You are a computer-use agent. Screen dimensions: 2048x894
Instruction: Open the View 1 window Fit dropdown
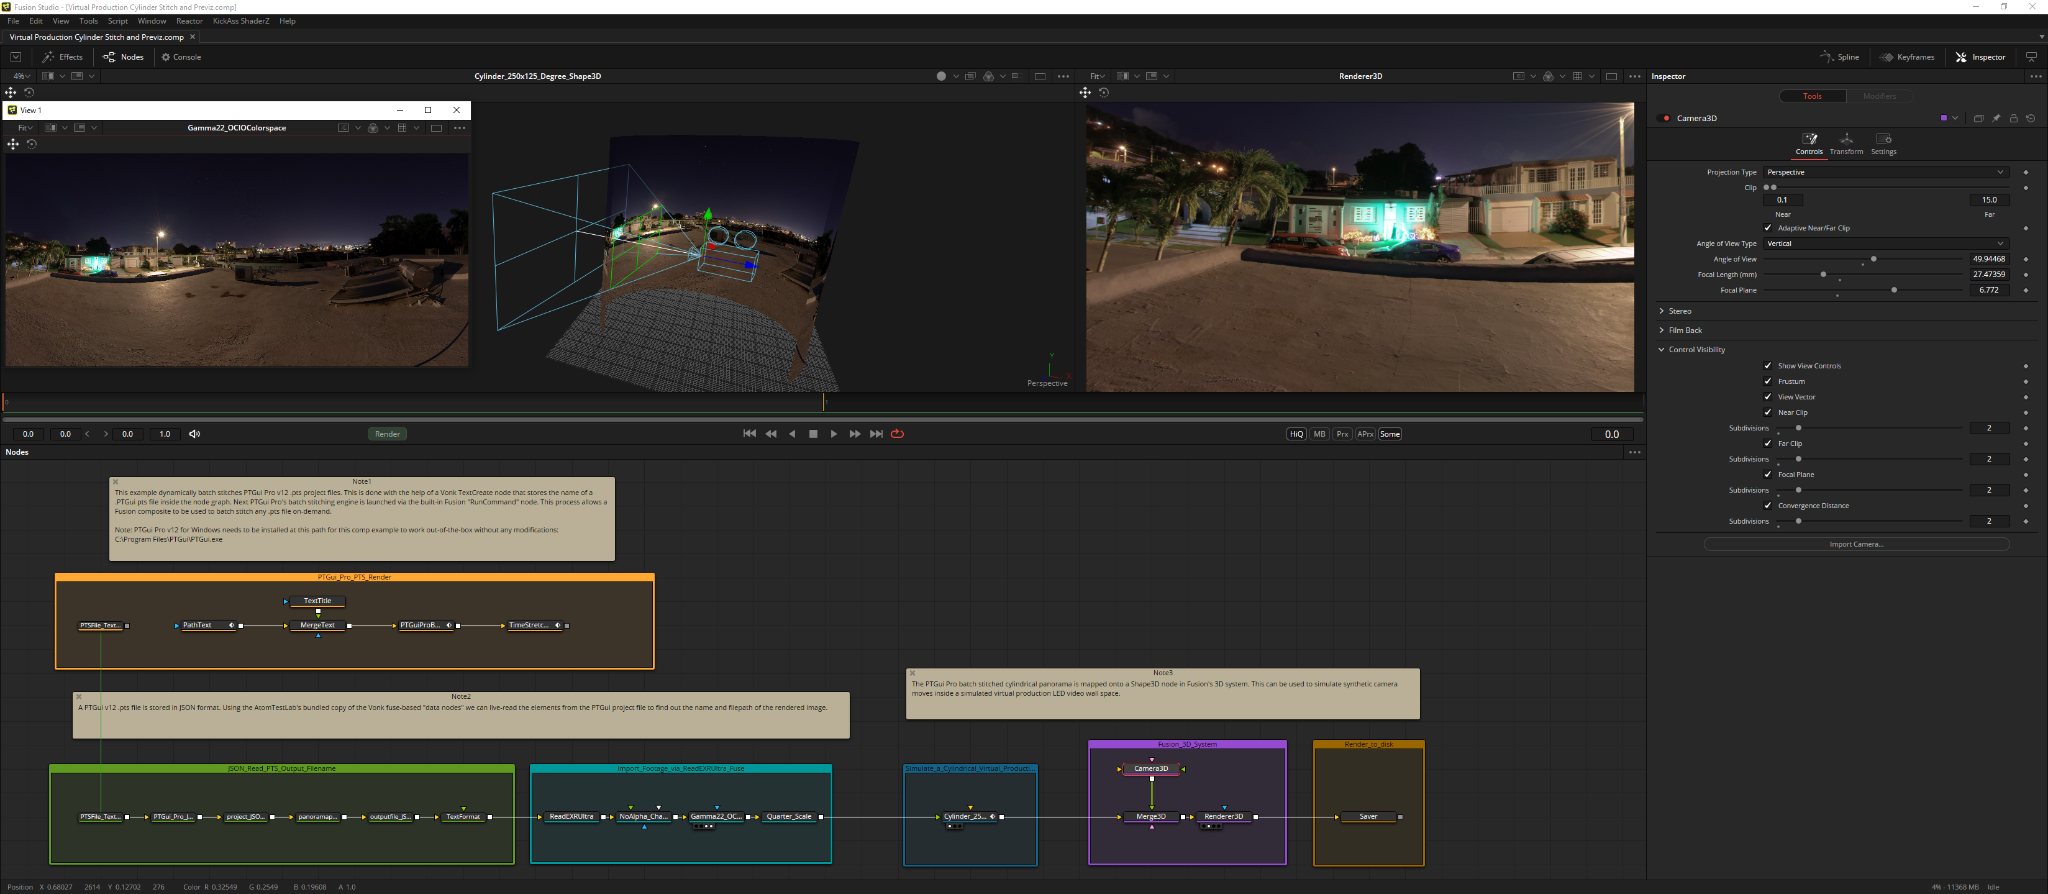coord(25,128)
